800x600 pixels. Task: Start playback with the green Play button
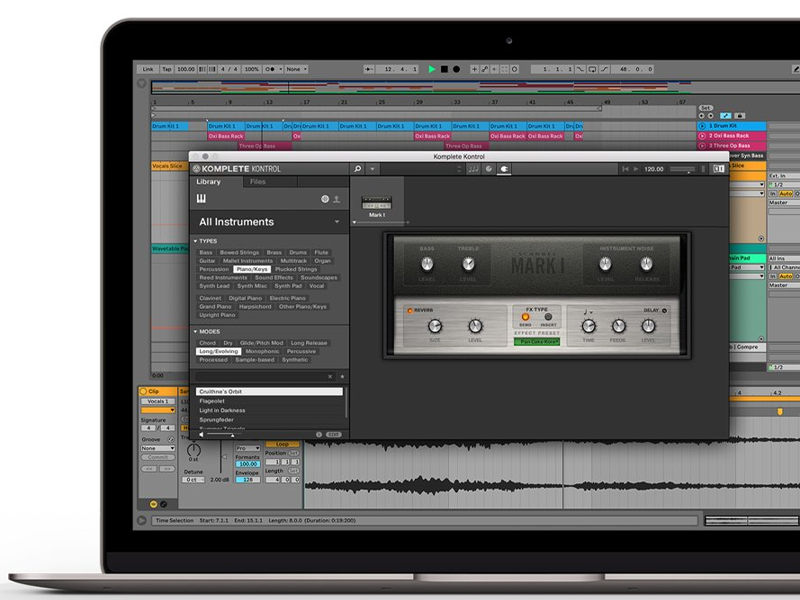point(432,69)
